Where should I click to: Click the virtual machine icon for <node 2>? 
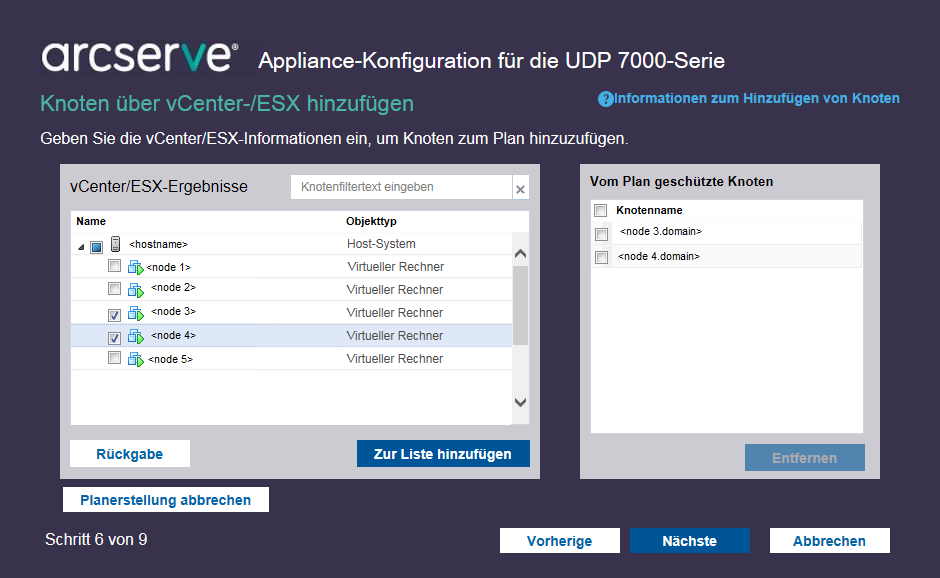135,290
